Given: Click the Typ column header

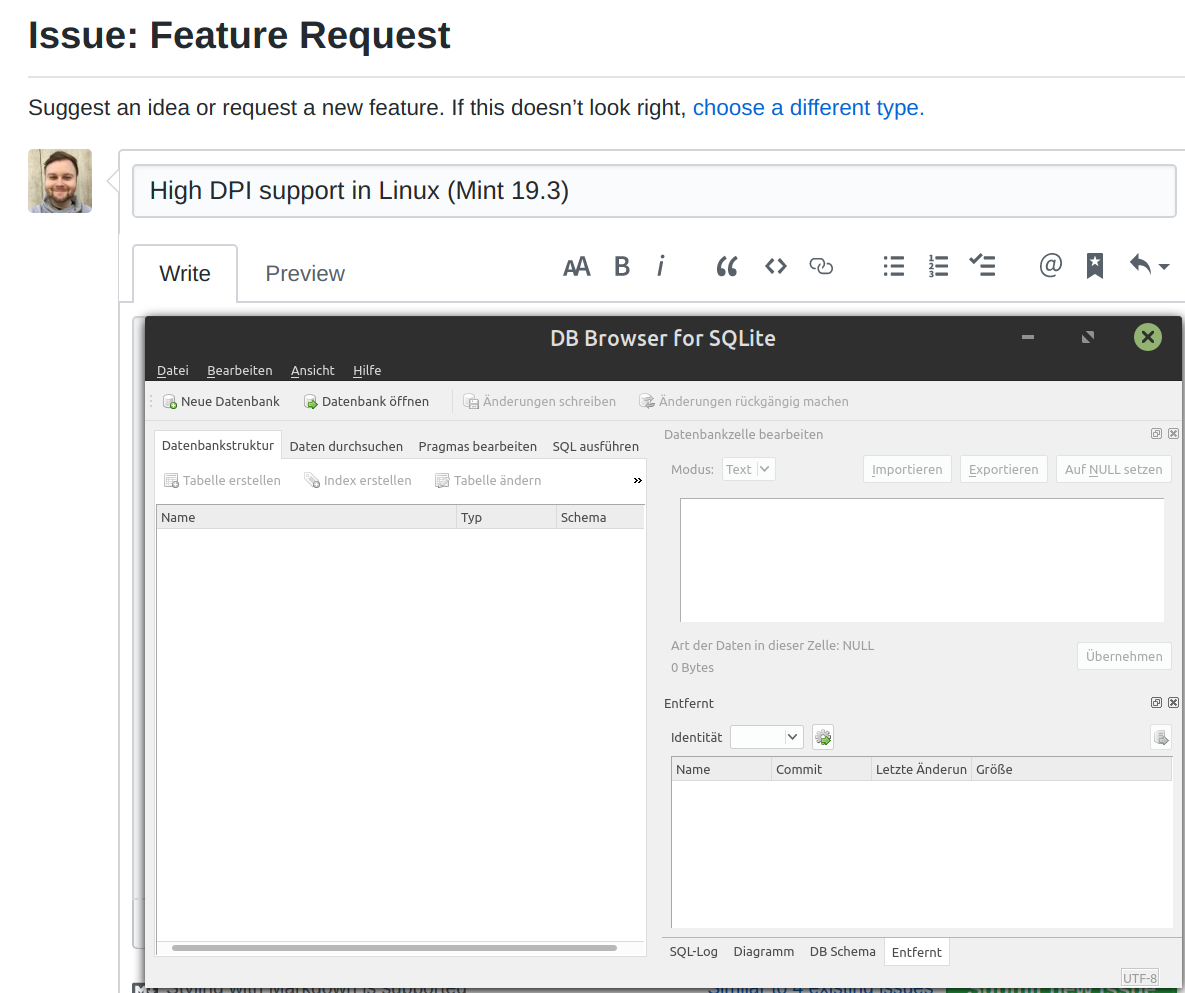Looking at the screenshot, I should point(506,518).
